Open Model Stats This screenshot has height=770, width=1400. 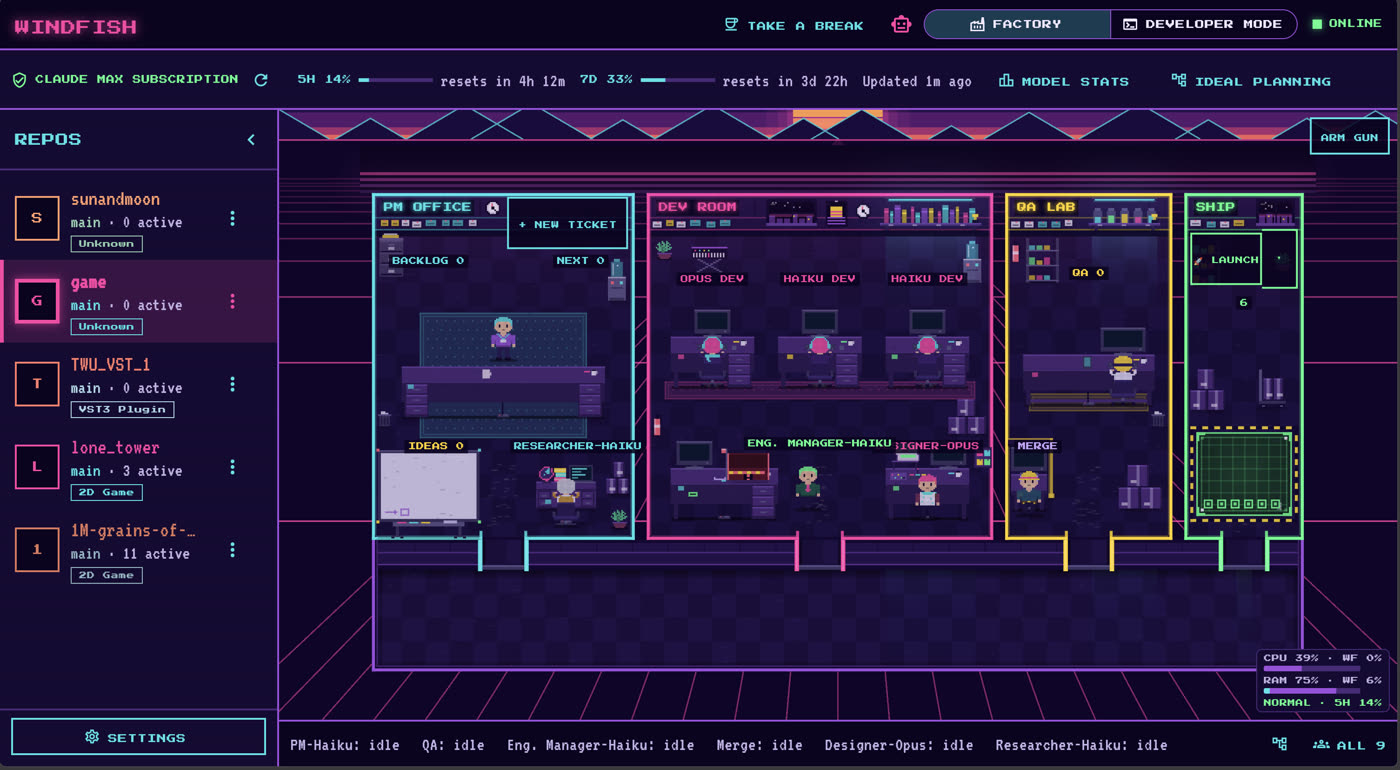coord(1064,81)
